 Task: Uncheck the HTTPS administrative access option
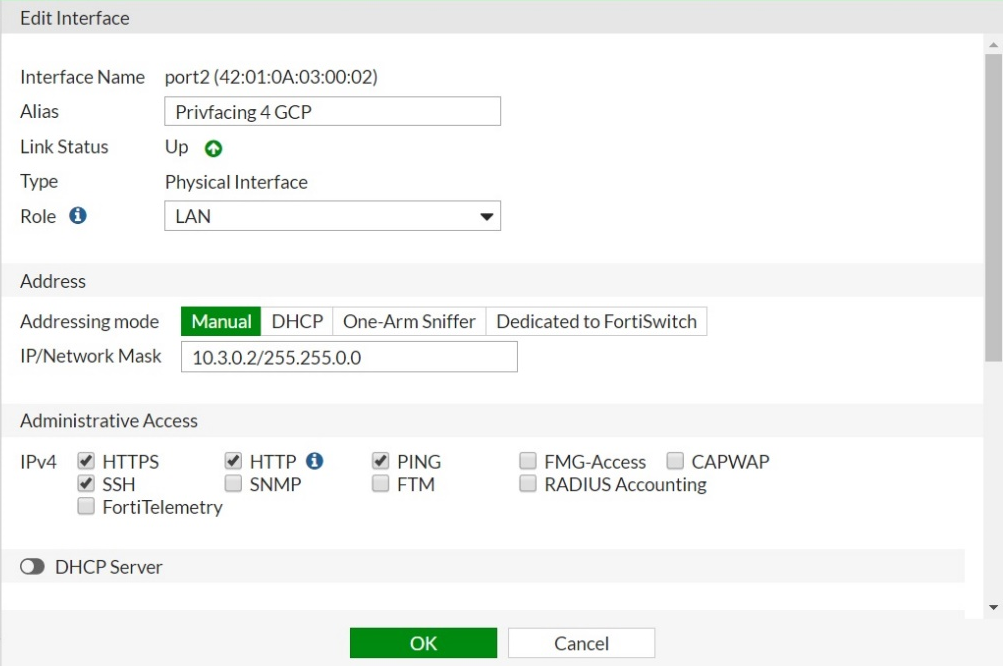click(85, 461)
